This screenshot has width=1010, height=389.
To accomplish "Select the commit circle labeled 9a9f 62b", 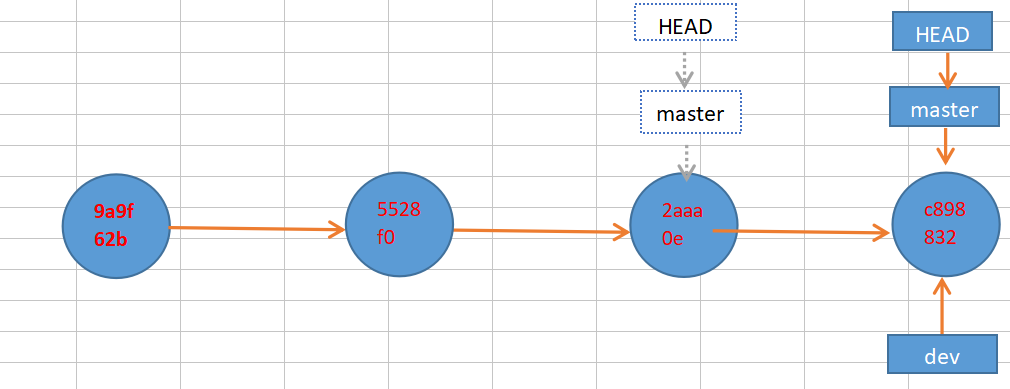I will coord(116,226).
